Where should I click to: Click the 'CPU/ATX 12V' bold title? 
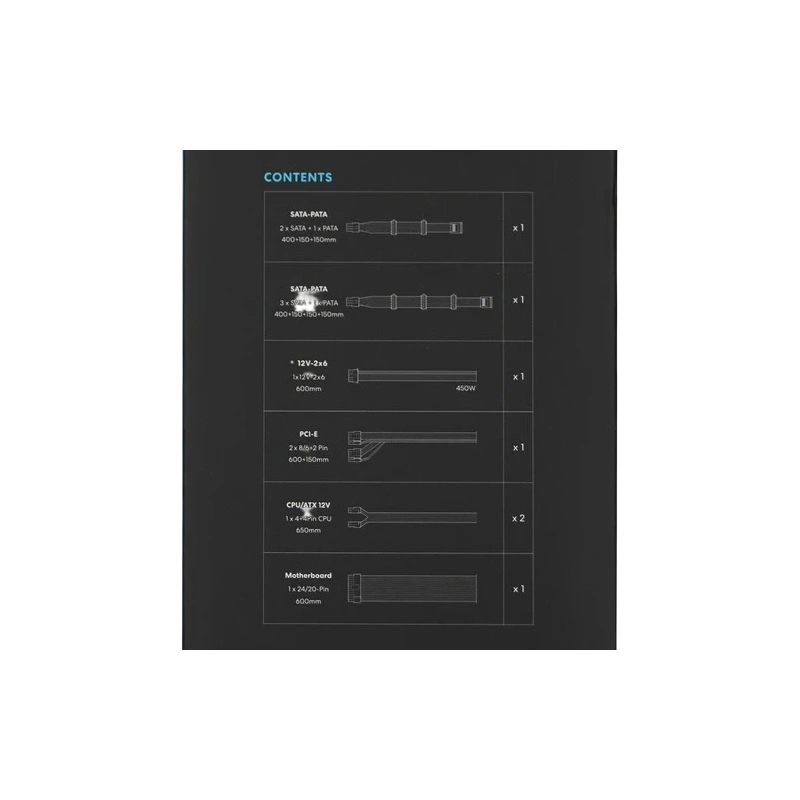pyautogui.click(x=309, y=505)
